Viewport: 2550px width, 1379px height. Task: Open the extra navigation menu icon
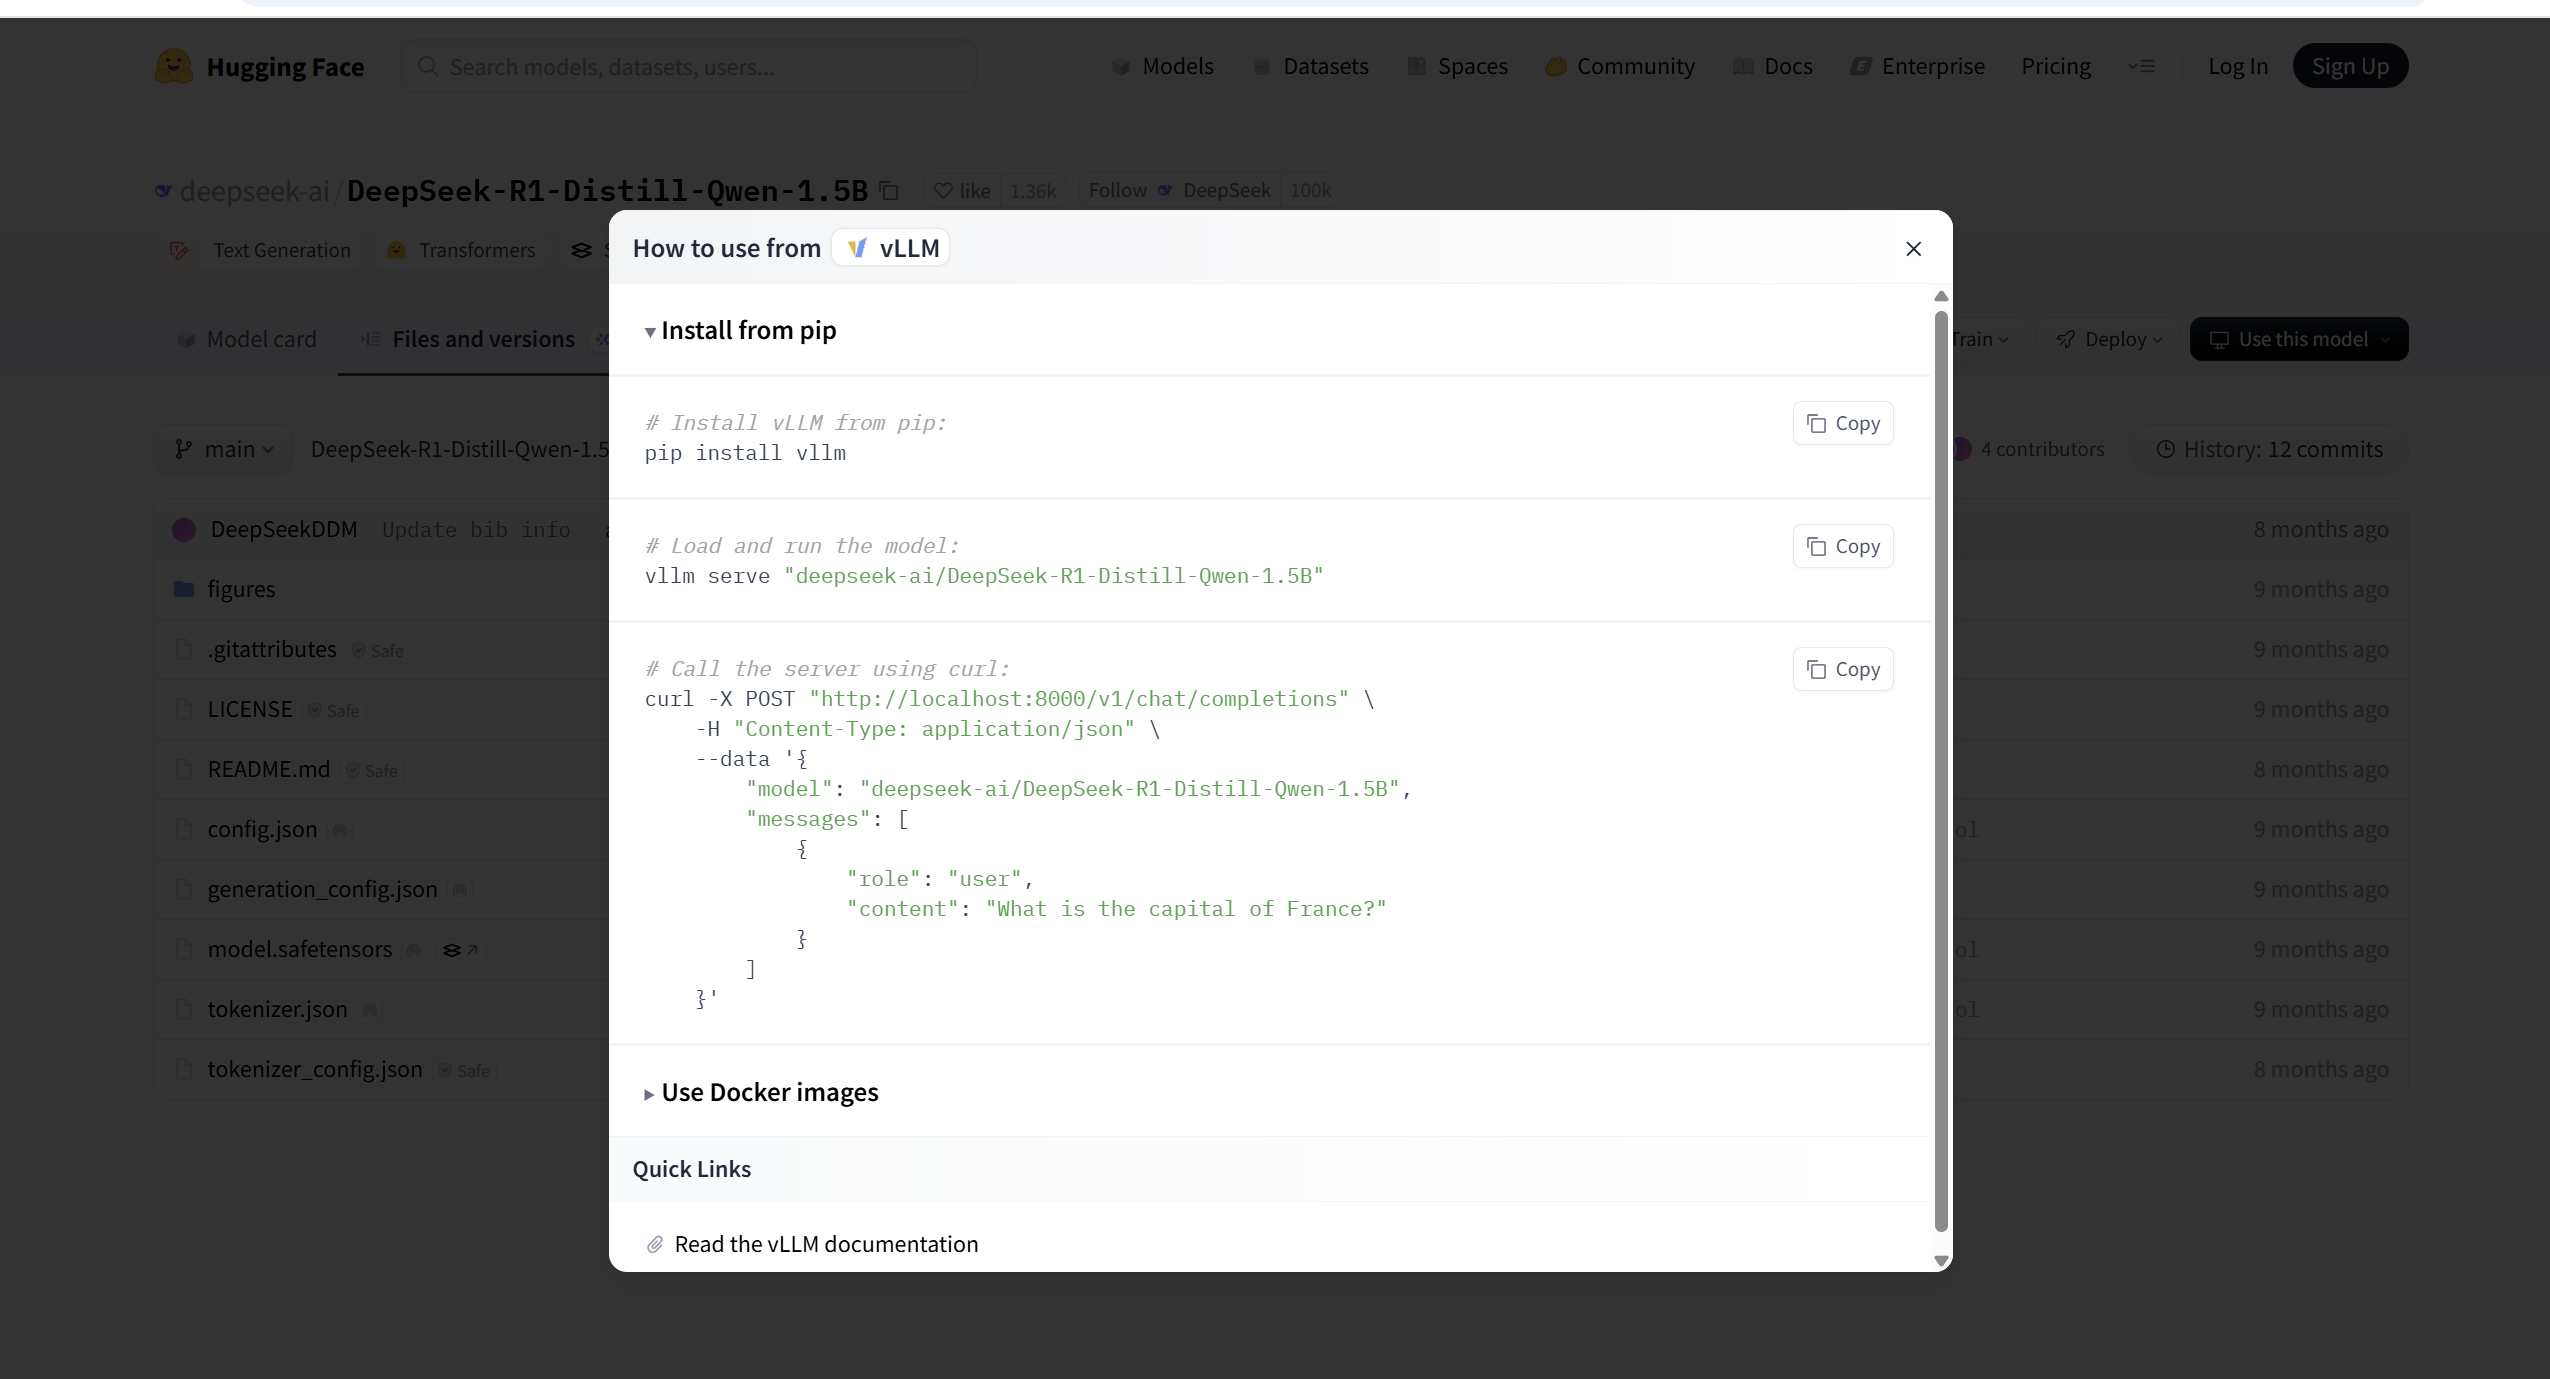(2141, 67)
